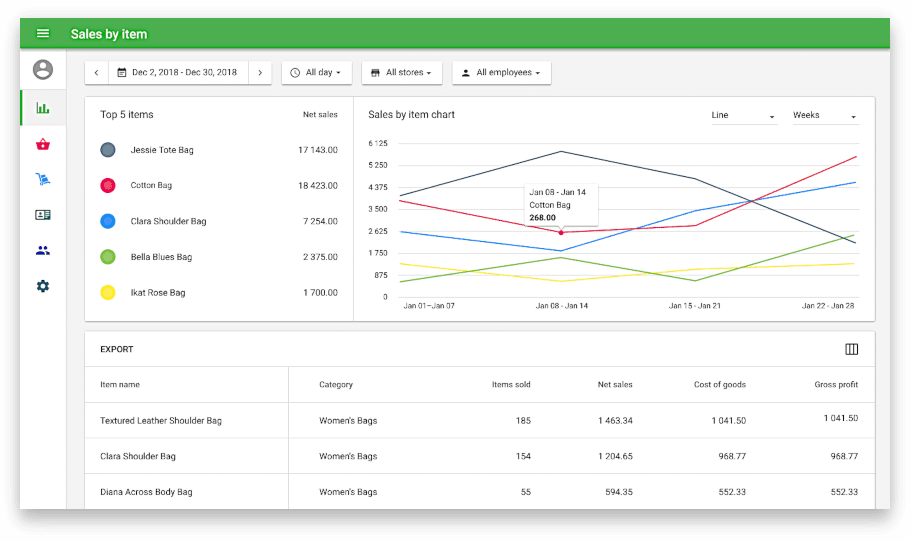Open the Weeks interval dropdown
The image size is (911, 542).
click(824, 116)
